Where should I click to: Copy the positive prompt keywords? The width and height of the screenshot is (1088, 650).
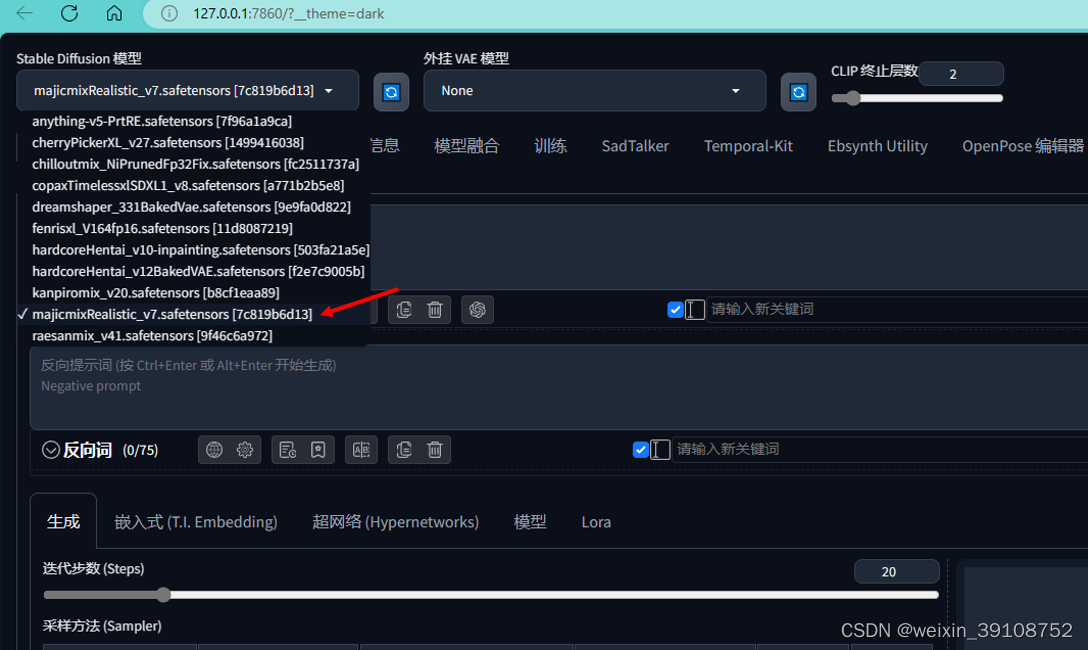pos(405,309)
